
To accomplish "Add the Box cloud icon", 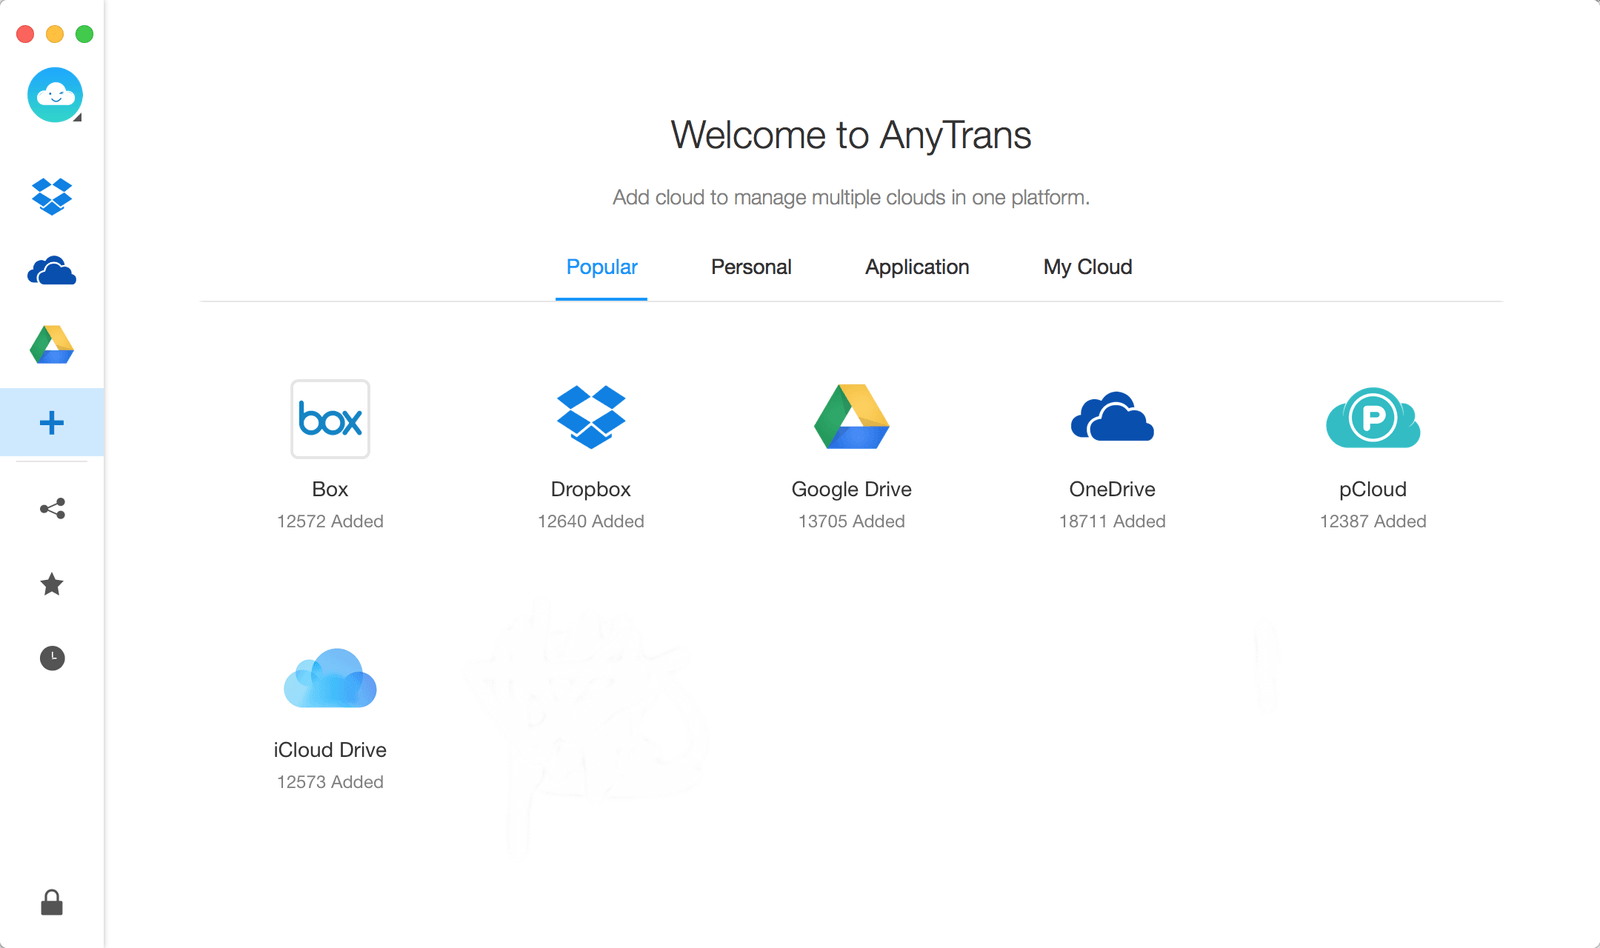I will 330,419.
